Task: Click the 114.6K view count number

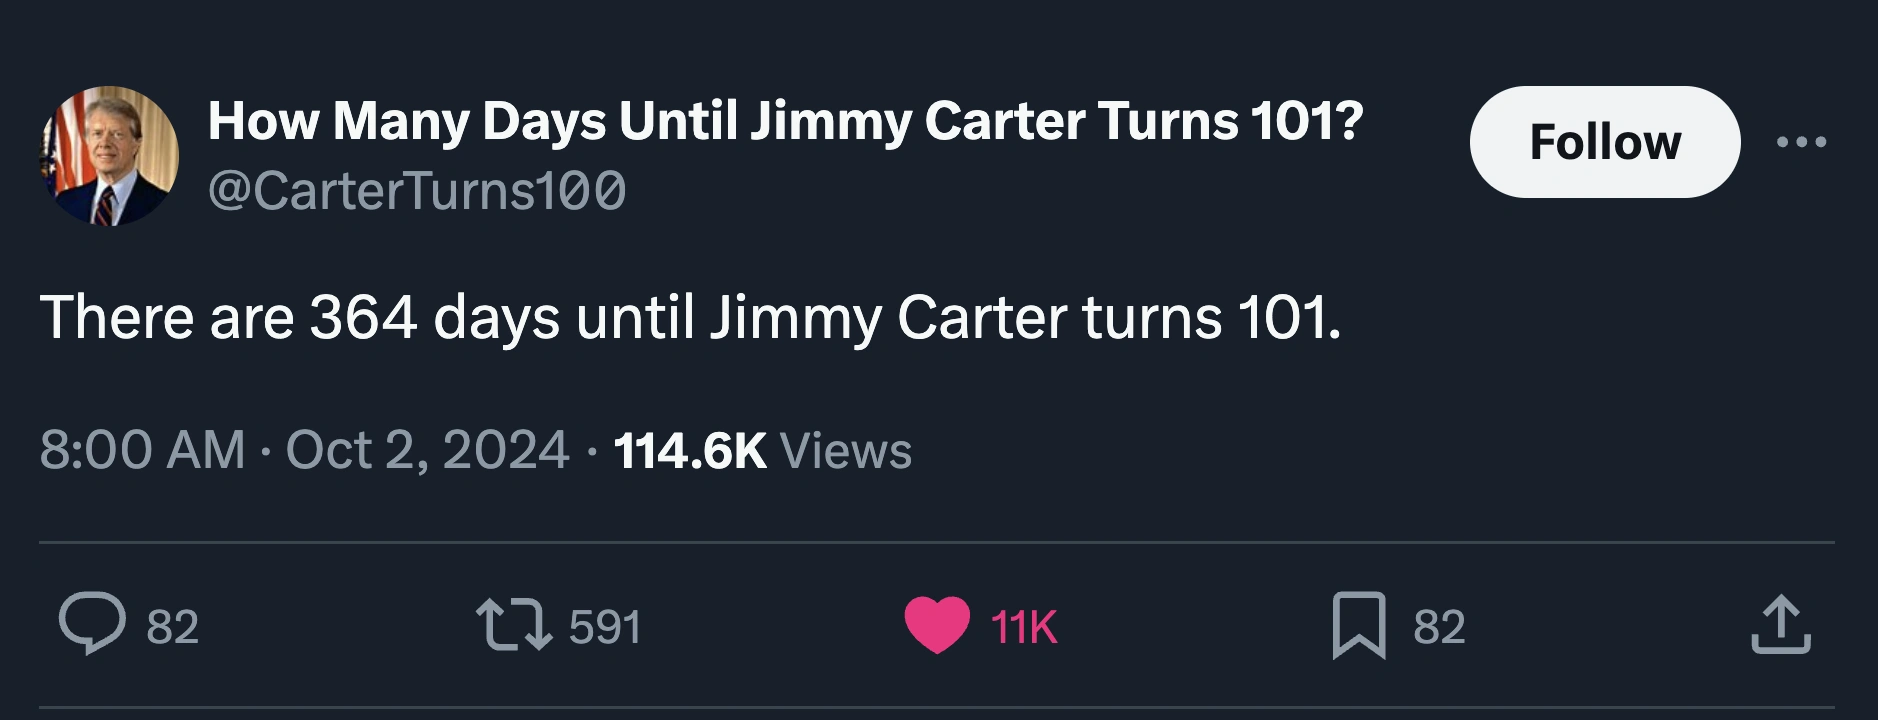Action: click(689, 450)
